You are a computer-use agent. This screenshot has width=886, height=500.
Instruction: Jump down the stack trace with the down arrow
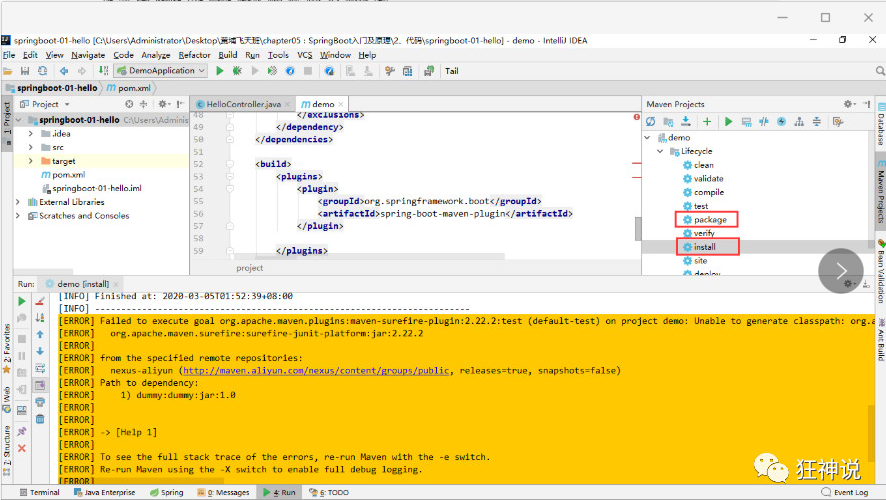pyautogui.click(x=40, y=351)
